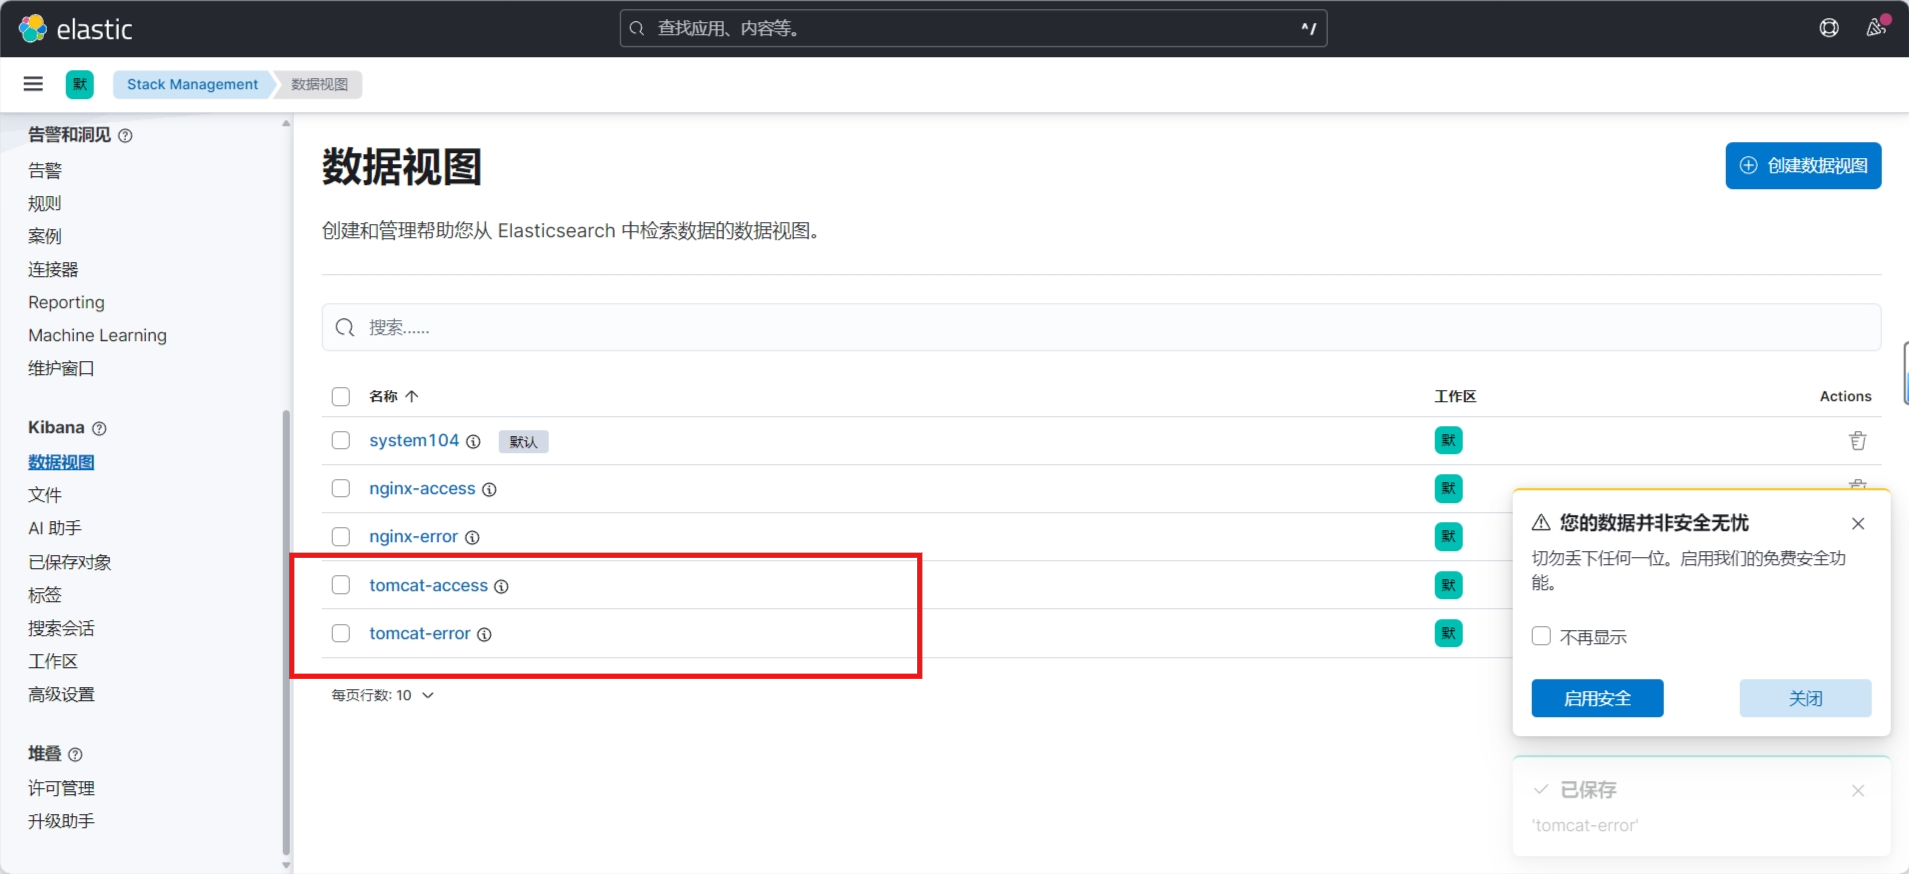This screenshot has width=1909, height=874.
Task: Open the help menu icon
Action: (x=1829, y=28)
